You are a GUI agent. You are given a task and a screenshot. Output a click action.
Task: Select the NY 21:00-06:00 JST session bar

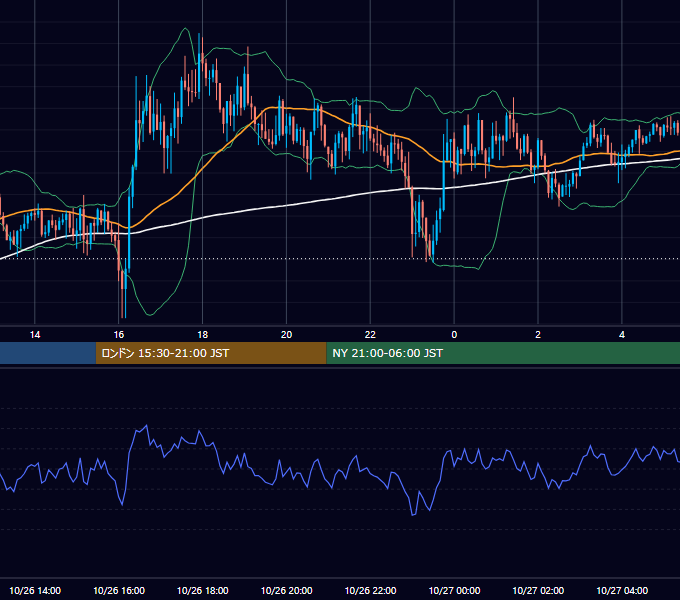tap(503, 353)
